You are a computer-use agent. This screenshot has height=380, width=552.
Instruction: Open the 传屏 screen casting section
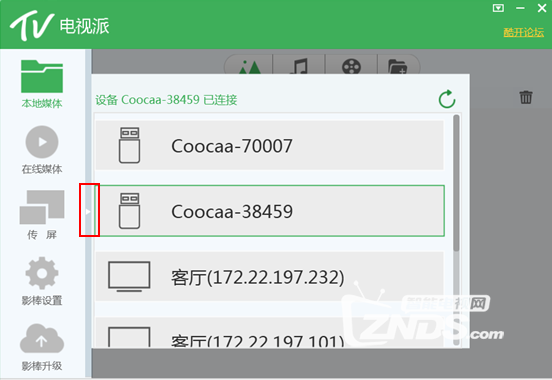pos(42,215)
